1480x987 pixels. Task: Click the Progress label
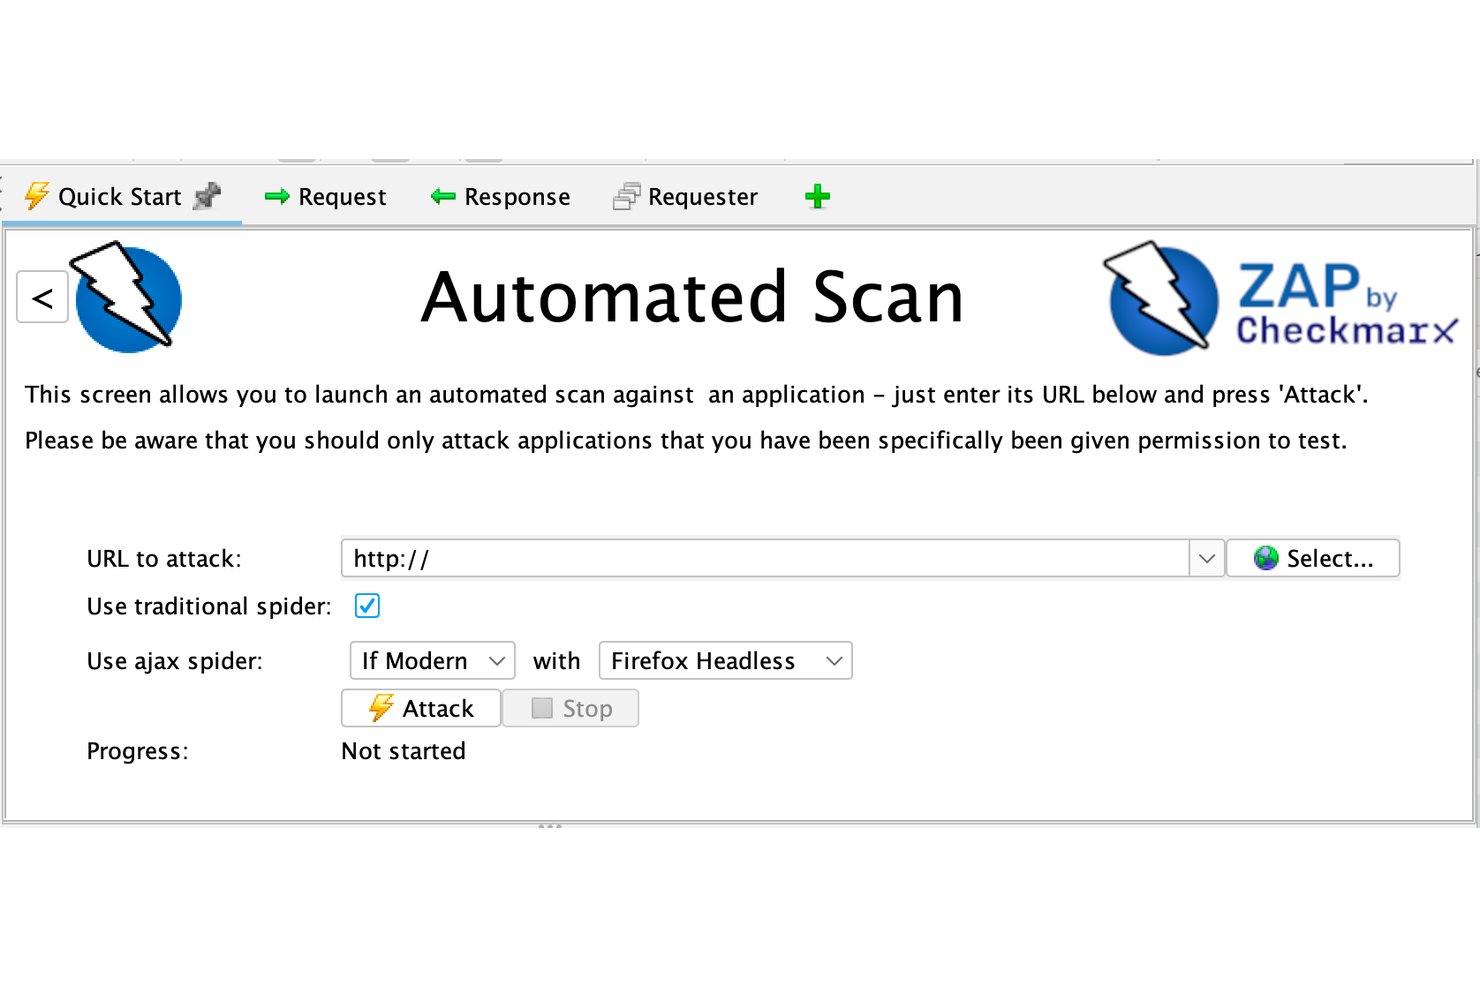tap(137, 751)
